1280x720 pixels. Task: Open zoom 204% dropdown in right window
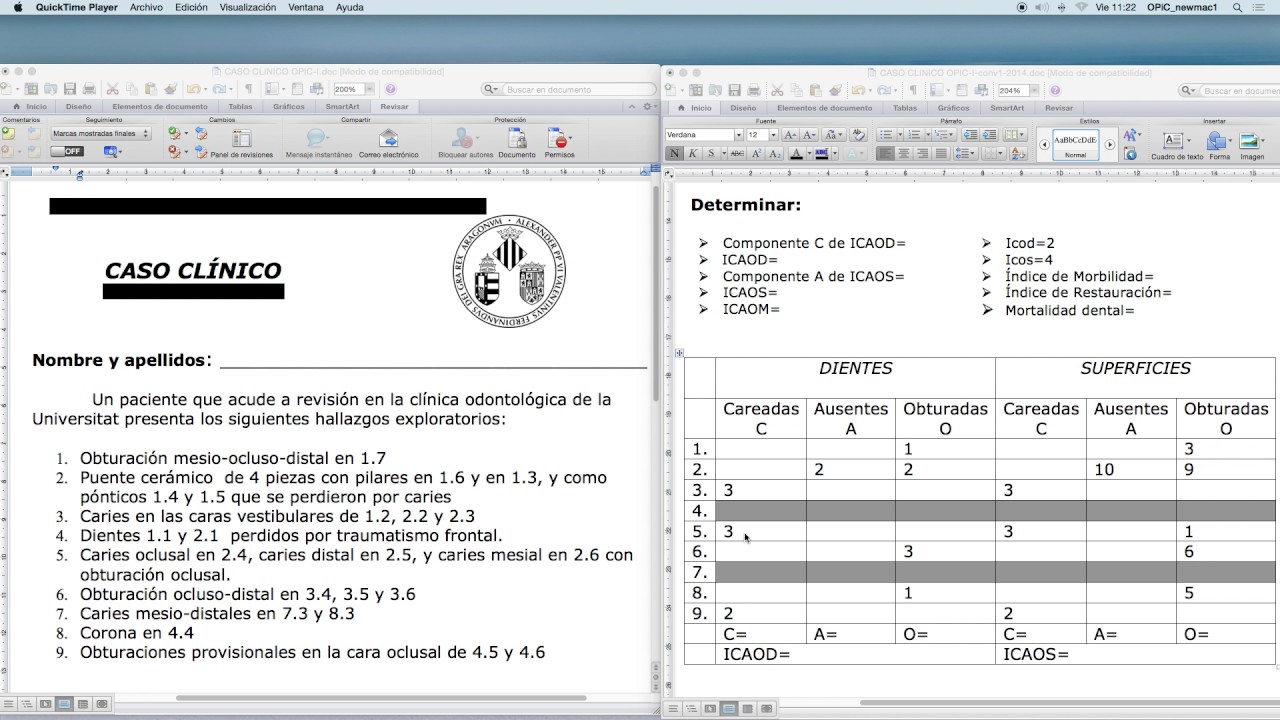pos(1034,89)
